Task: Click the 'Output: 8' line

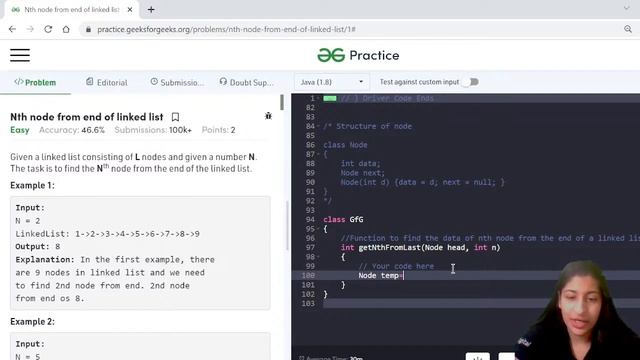Action: coord(38,247)
